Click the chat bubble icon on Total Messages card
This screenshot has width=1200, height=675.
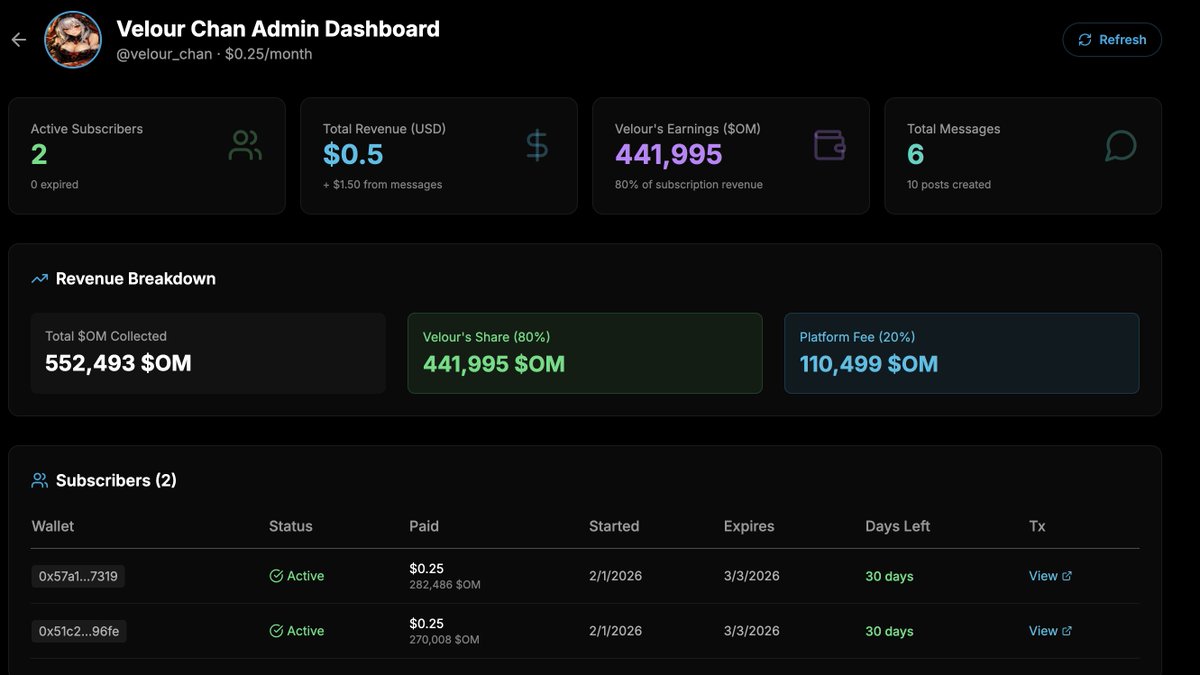1120,145
